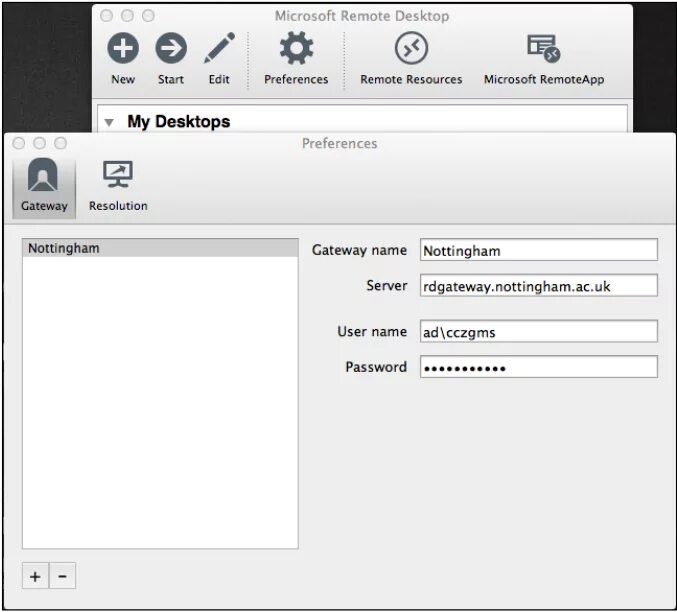Close the Microsoft Remote Desktop window
This screenshot has height=612, width=677.
(x=106, y=16)
